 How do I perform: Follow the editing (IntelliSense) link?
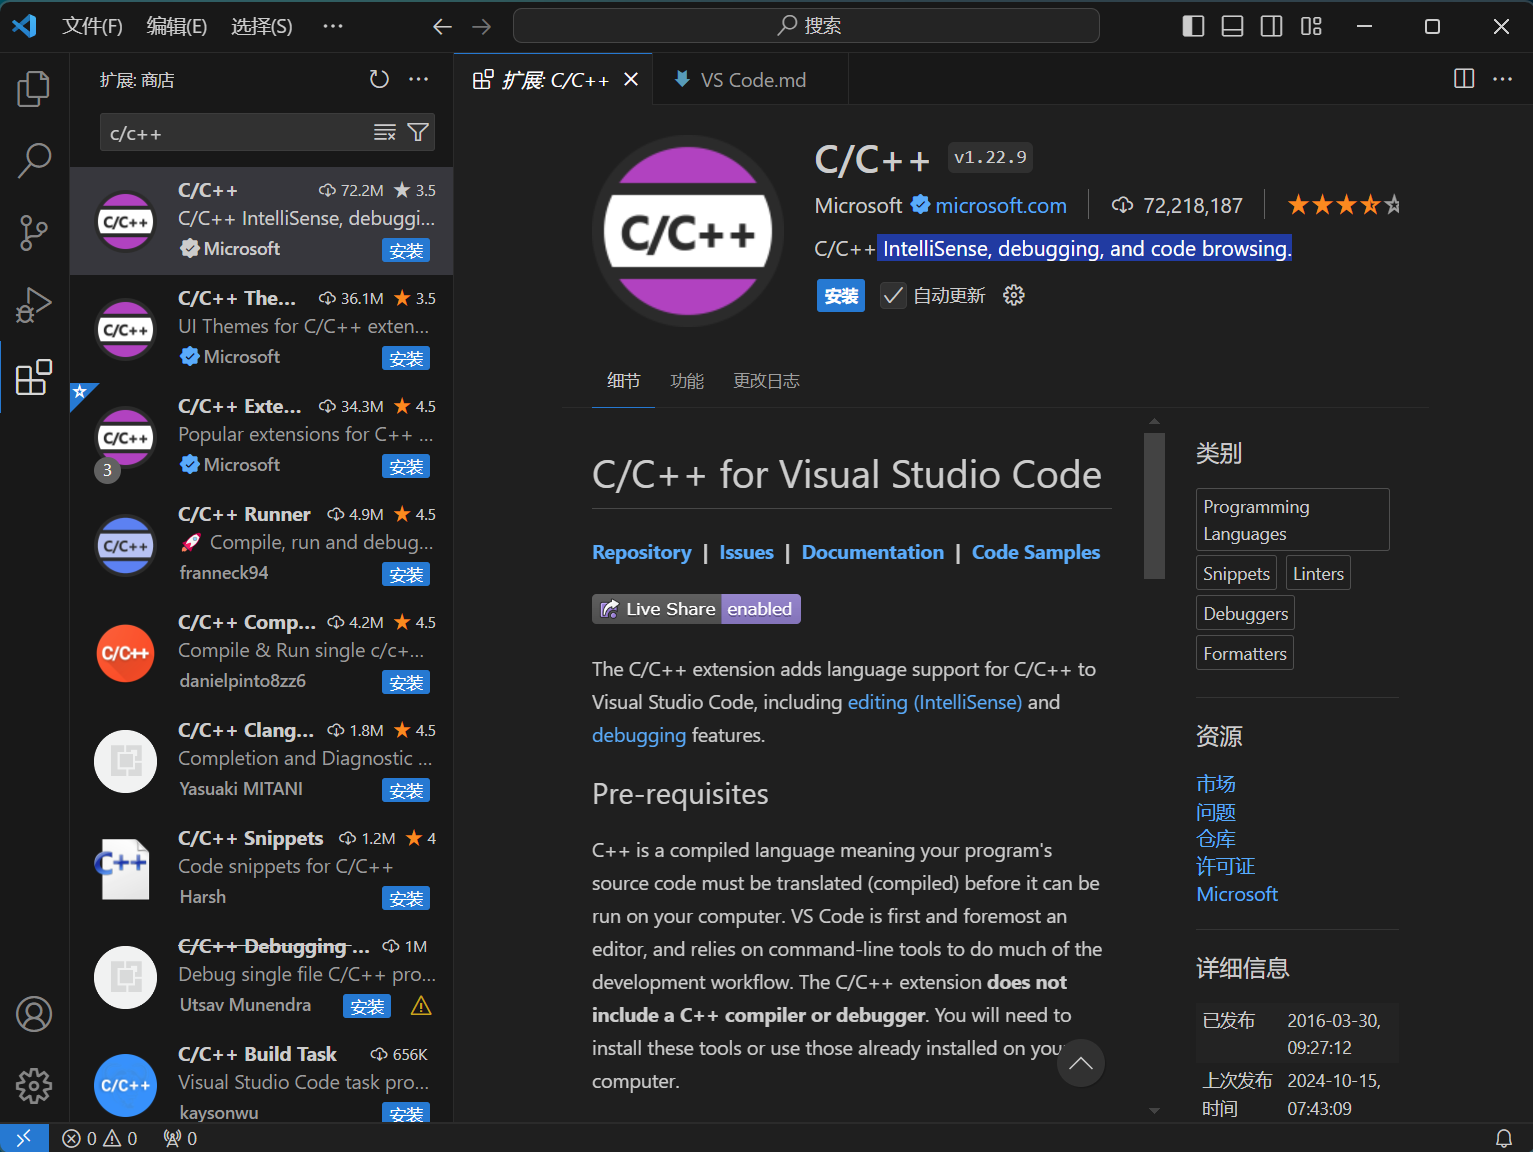(x=935, y=702)
